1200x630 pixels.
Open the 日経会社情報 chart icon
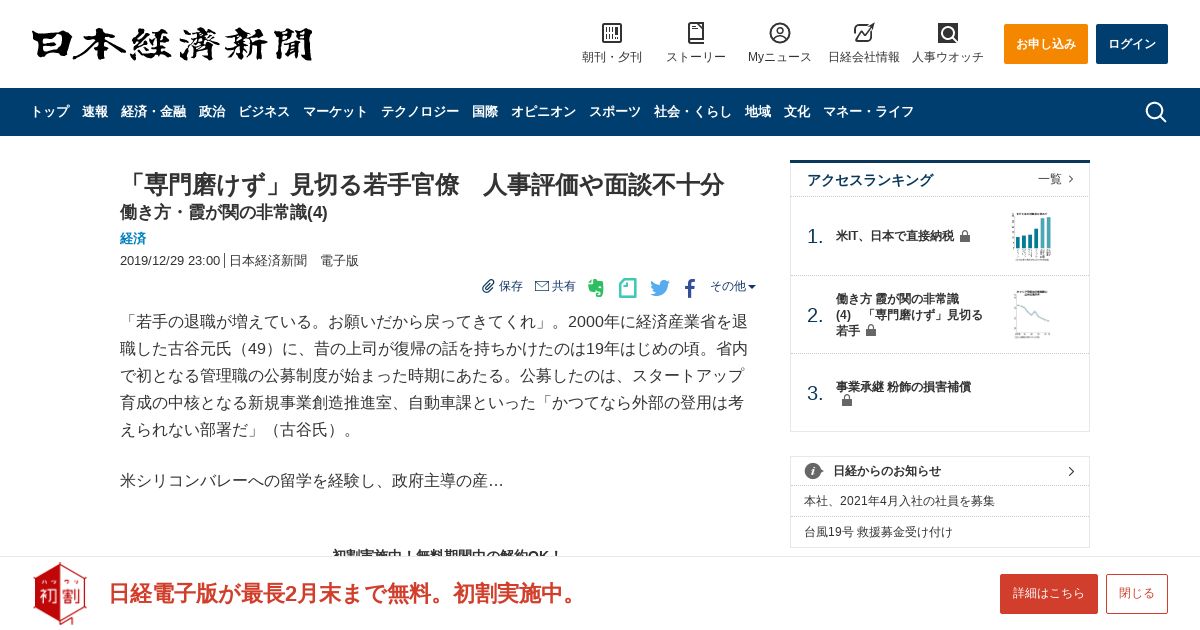864,33
